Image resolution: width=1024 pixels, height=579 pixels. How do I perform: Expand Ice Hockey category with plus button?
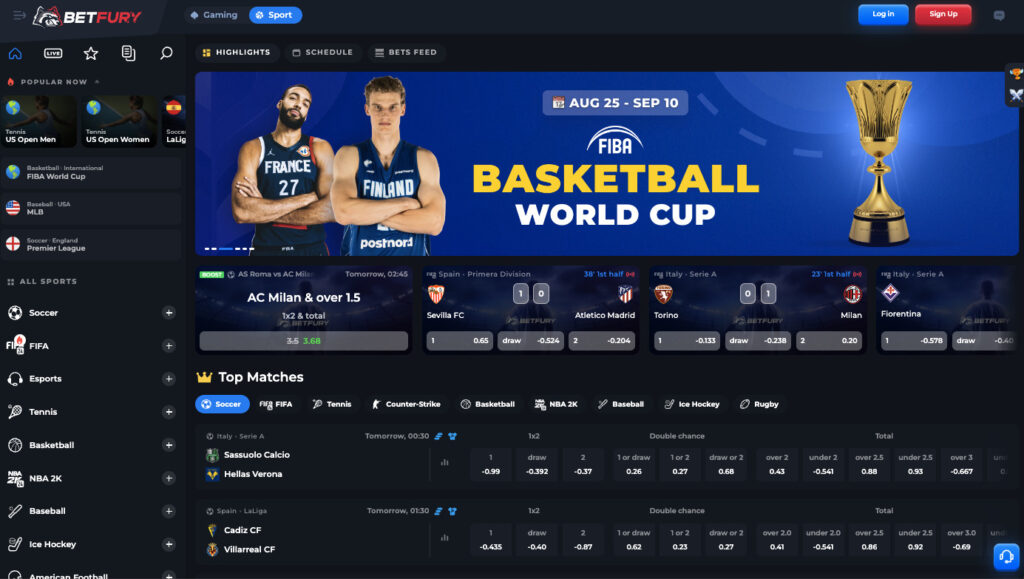point(168,544)
